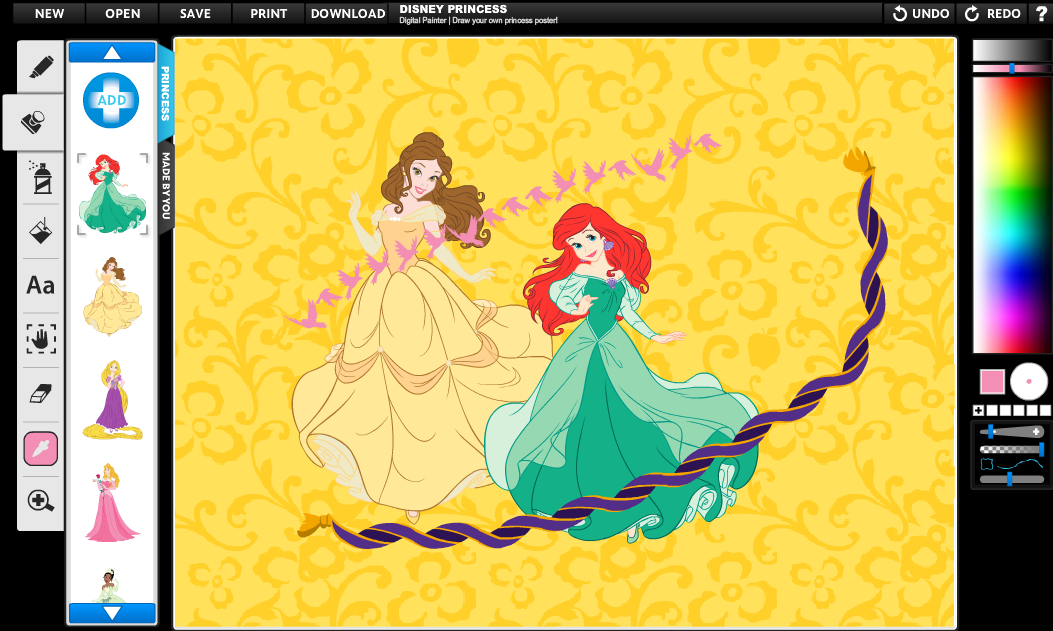The image size is (1053, 631).
Task: Switch to the MADE BY YOU tab
Action: point(166,185)
